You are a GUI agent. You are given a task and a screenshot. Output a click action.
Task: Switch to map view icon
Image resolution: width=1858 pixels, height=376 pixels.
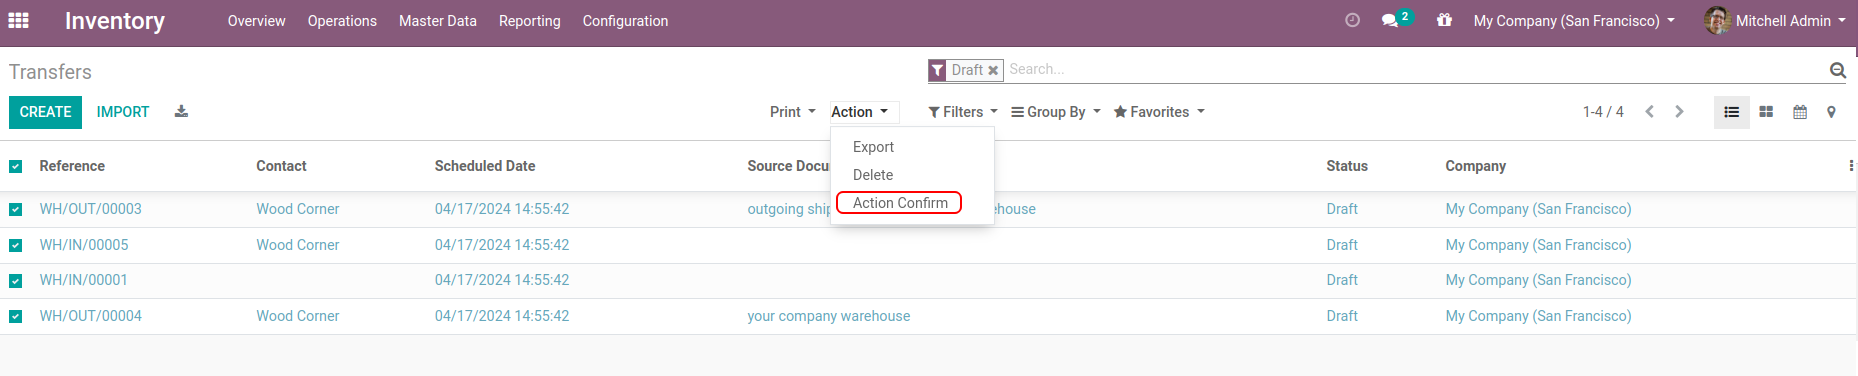click(x=1831, y=112)
